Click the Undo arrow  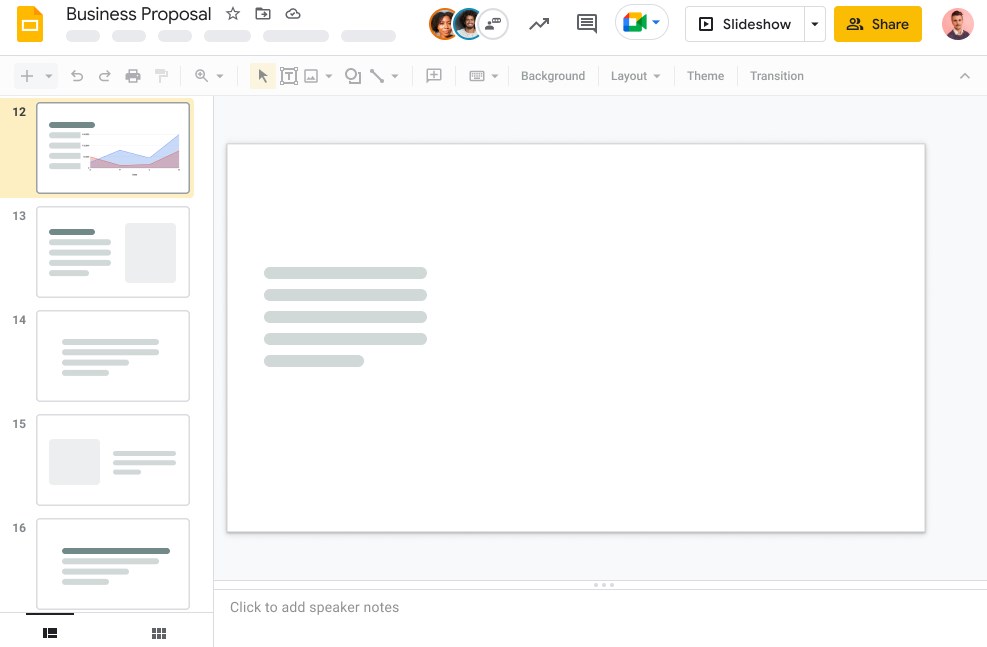coord(77,76)
